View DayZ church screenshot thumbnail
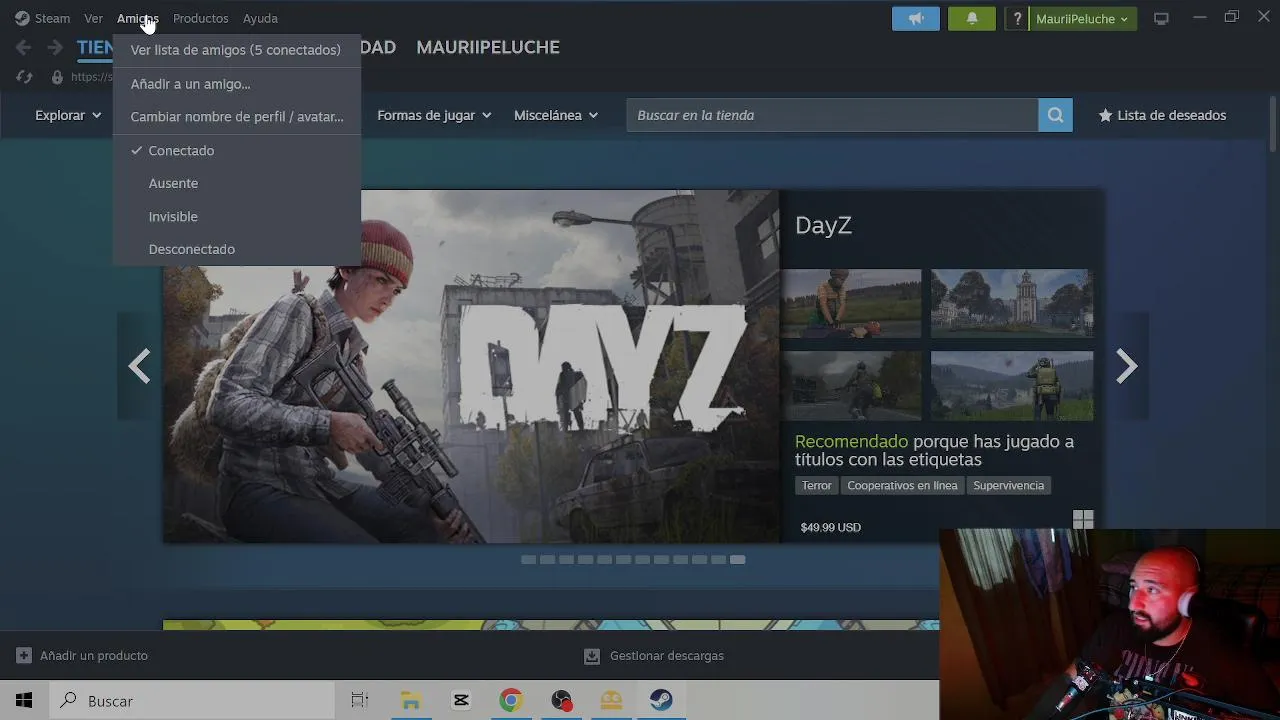This screenshot has height=720, width=1280. (1012, 303)
